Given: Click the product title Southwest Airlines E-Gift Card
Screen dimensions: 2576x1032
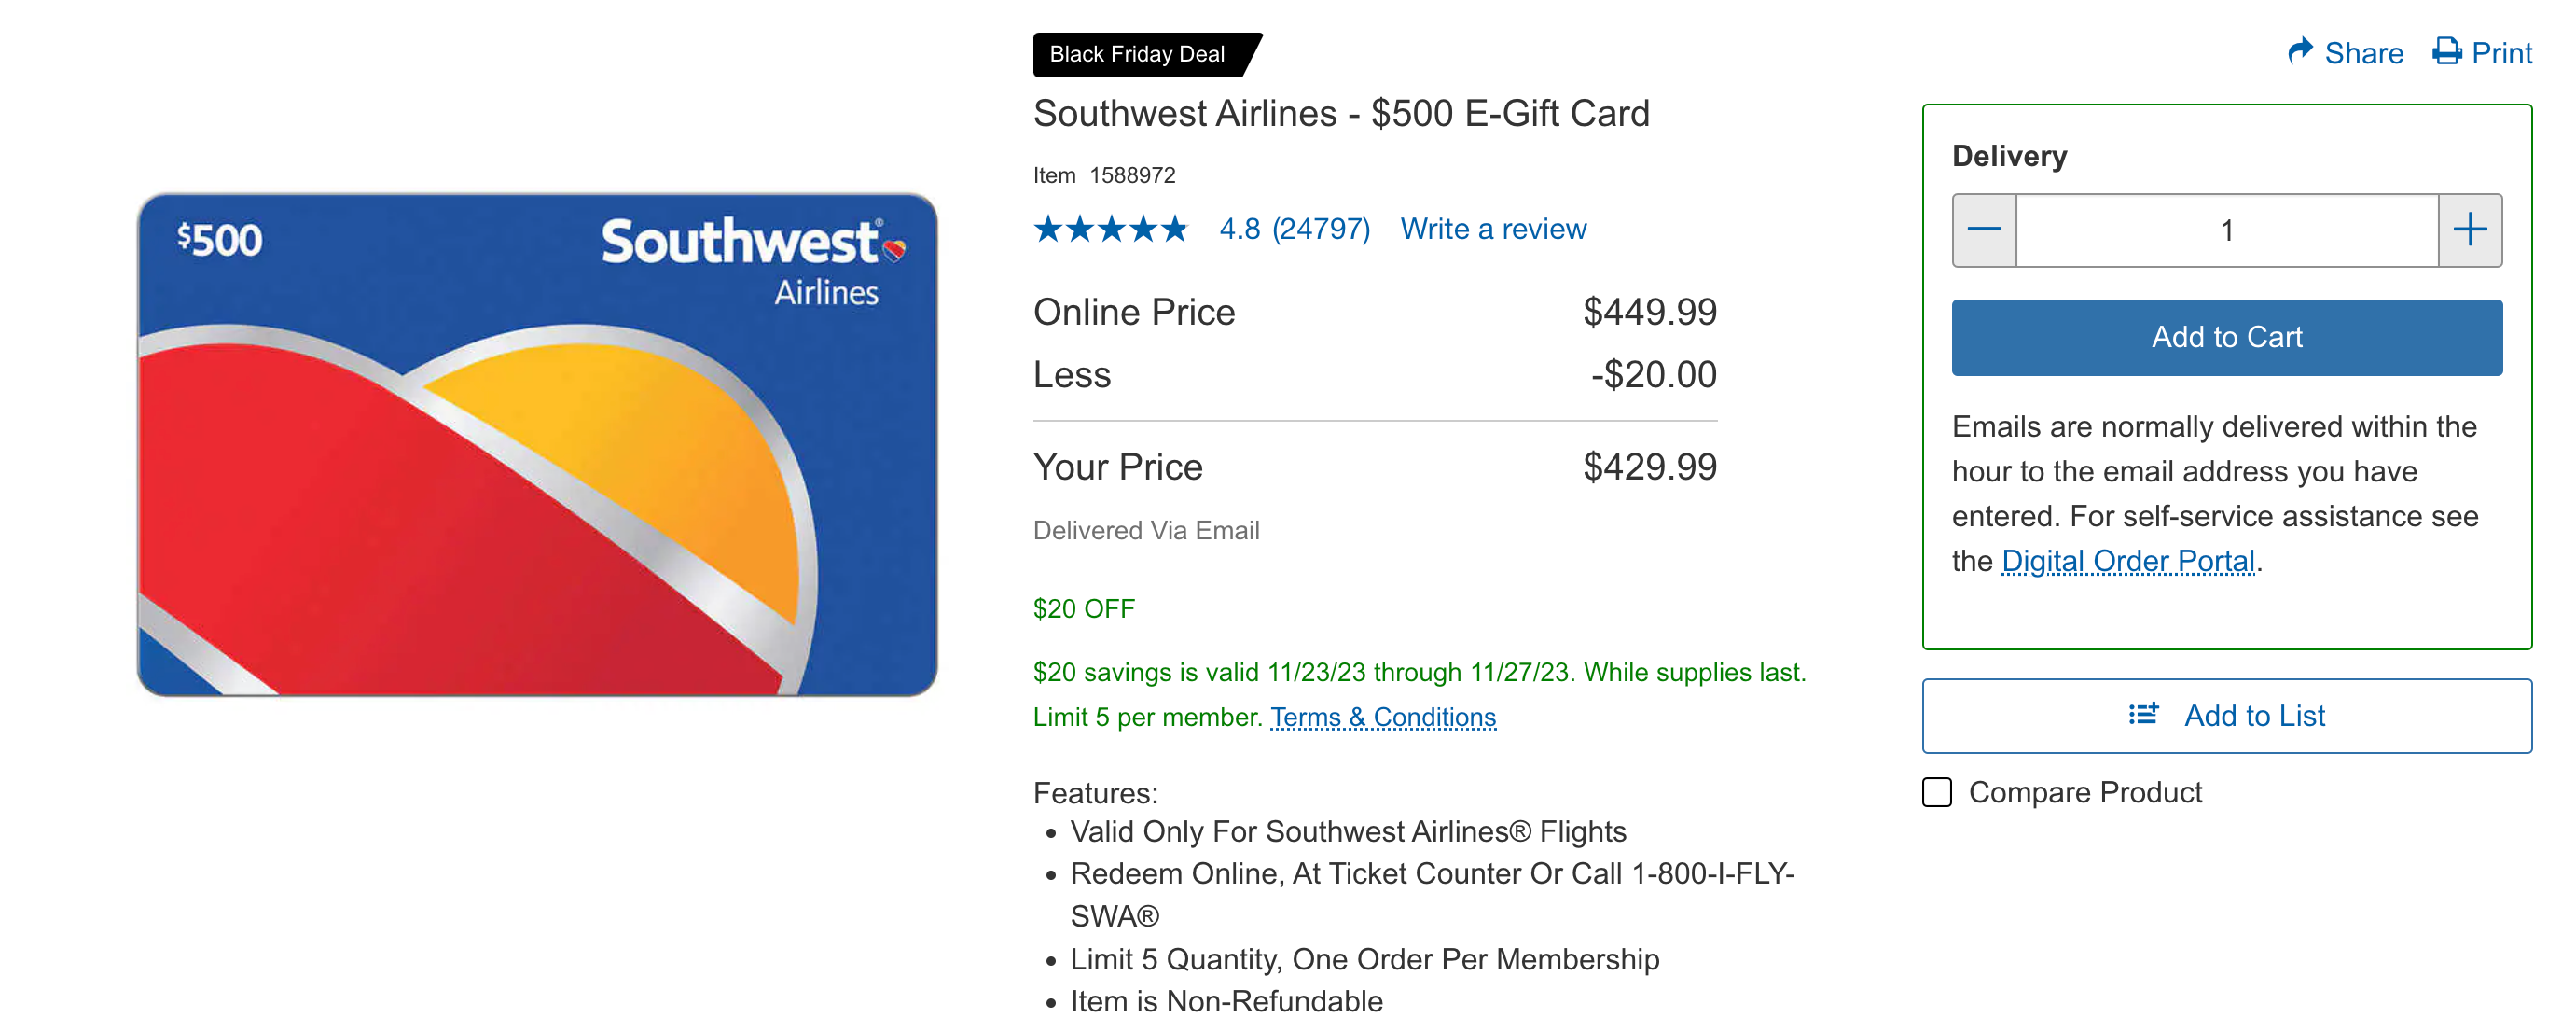Looking at the screenshot, I should pos(1342,113).
